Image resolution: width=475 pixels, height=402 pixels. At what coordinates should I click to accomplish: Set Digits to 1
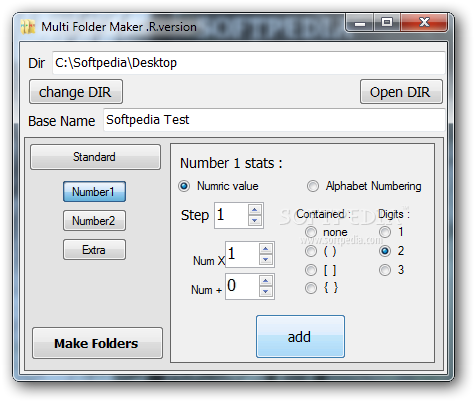tap(385, 232)
